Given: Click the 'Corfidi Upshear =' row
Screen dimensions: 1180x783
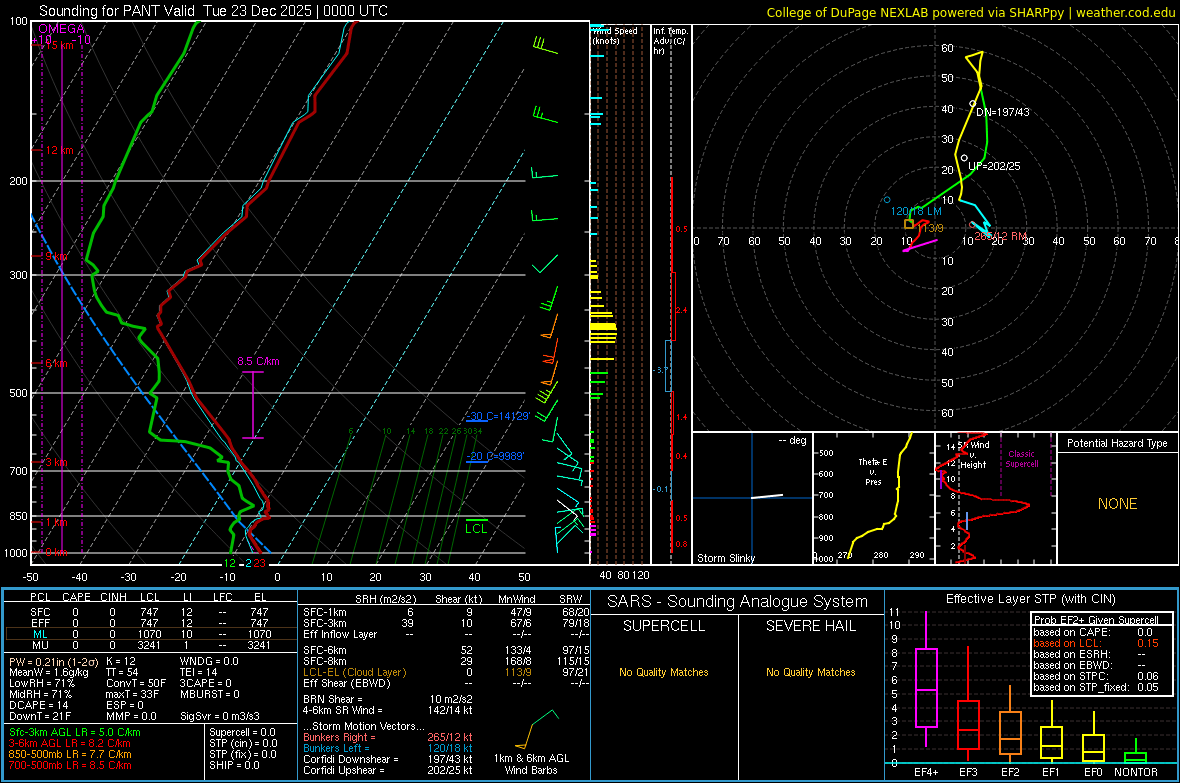Looking at the screenshot, I should (x=388, y=770).
